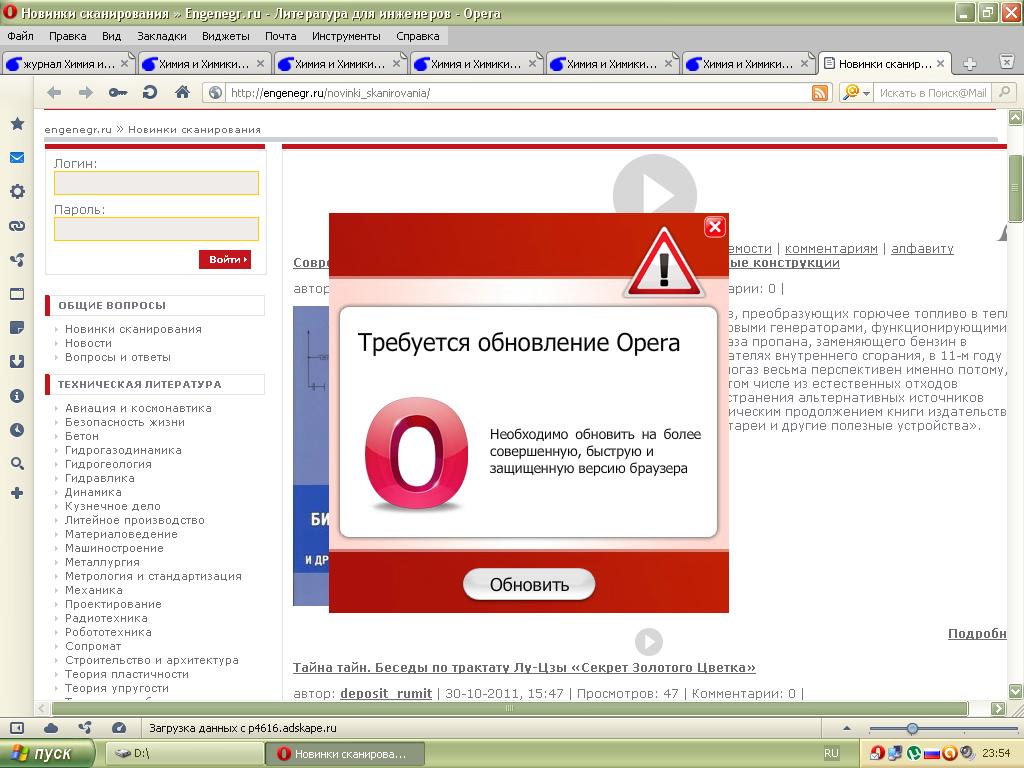Viewport: 1024px width, 768px height.
Task: Add new tab with plus button
Action: 969,64
